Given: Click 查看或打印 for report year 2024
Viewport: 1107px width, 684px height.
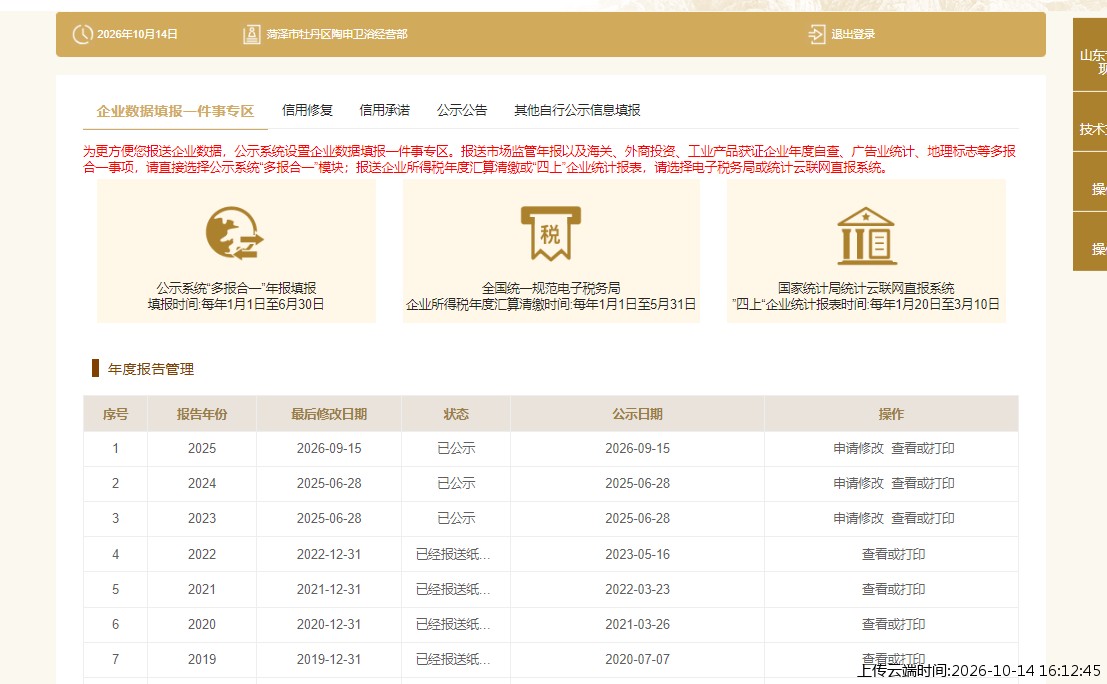Looking at the screenshot, I should [922, 484].
